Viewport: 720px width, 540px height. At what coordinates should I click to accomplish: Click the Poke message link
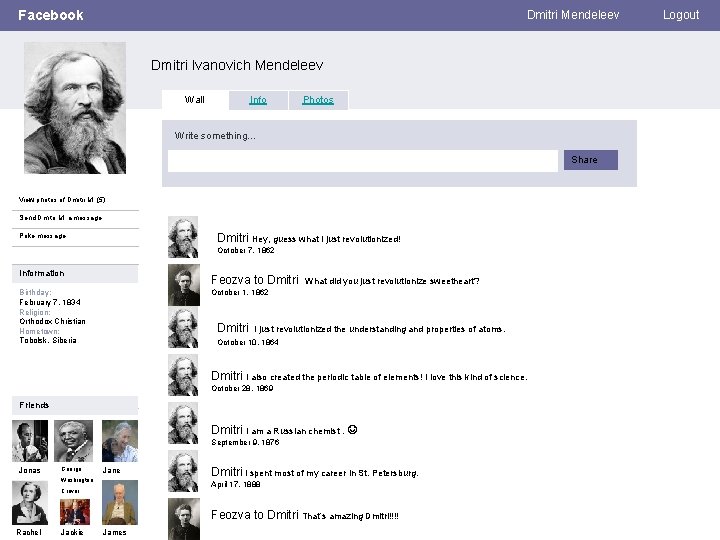point(43,236)
